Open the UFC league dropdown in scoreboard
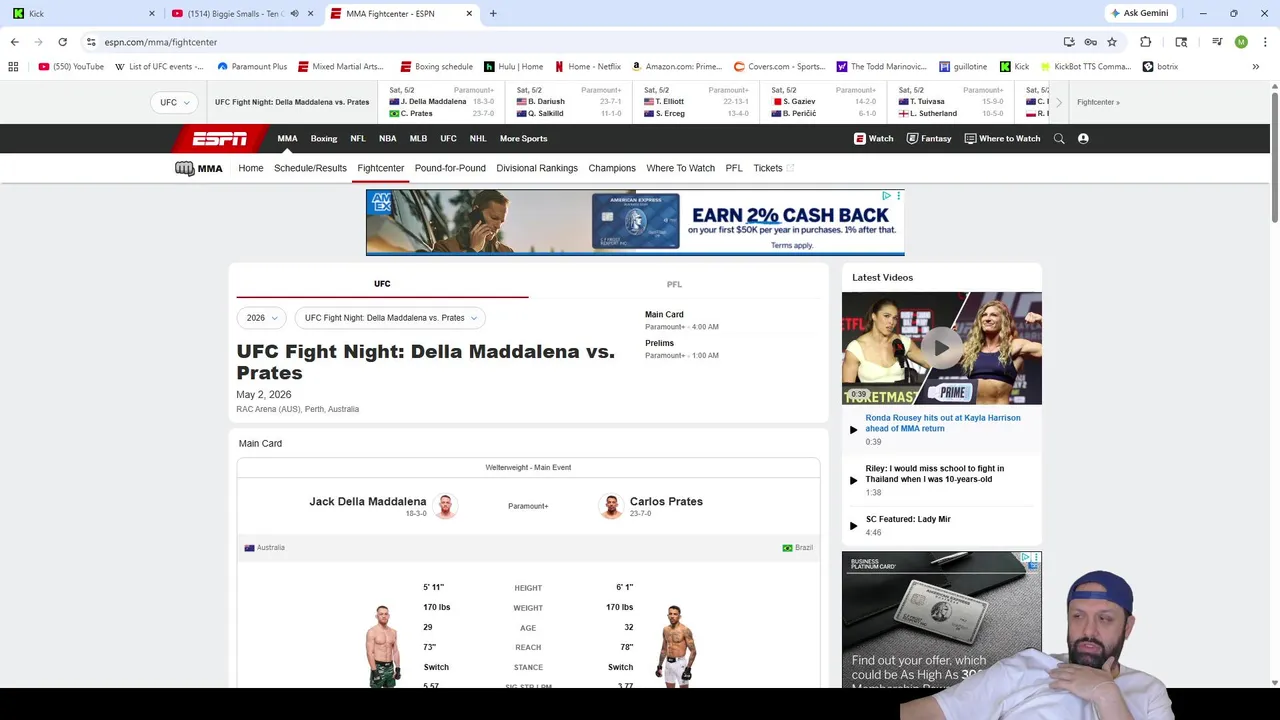The height and width of the screenshot is (720, 1280). [x=174, y=102]
